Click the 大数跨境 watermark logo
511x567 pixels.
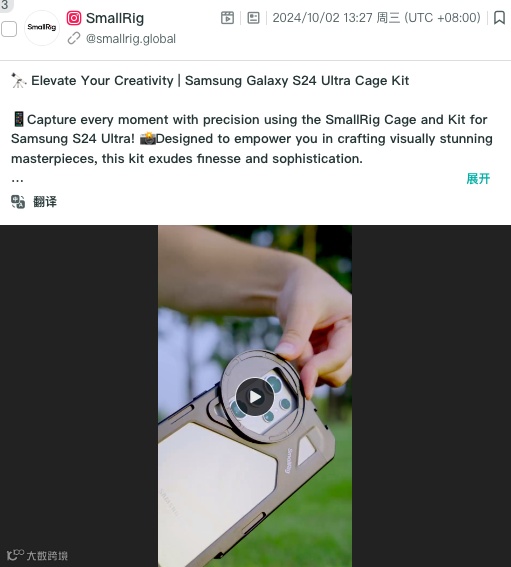tap(37, 555)
